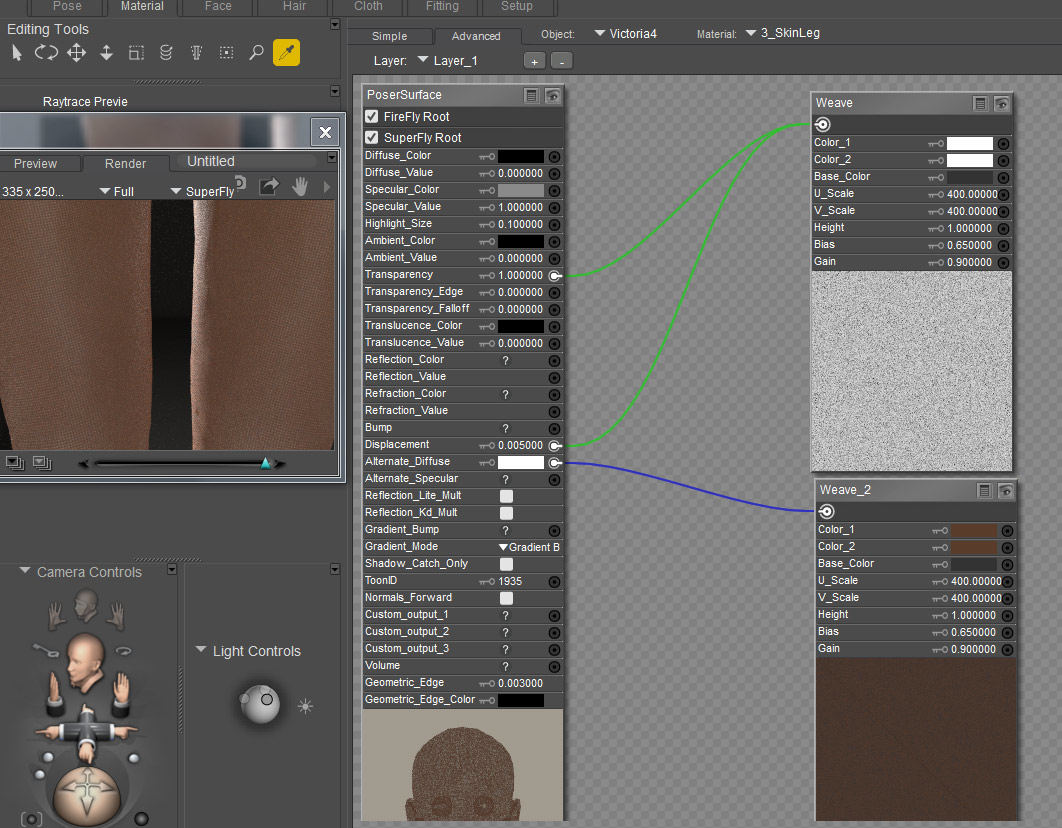The width and height of the screenshot is (1062, 828).
Task: Toggle the FireFly Root checkbox
Action: (372, 117)
